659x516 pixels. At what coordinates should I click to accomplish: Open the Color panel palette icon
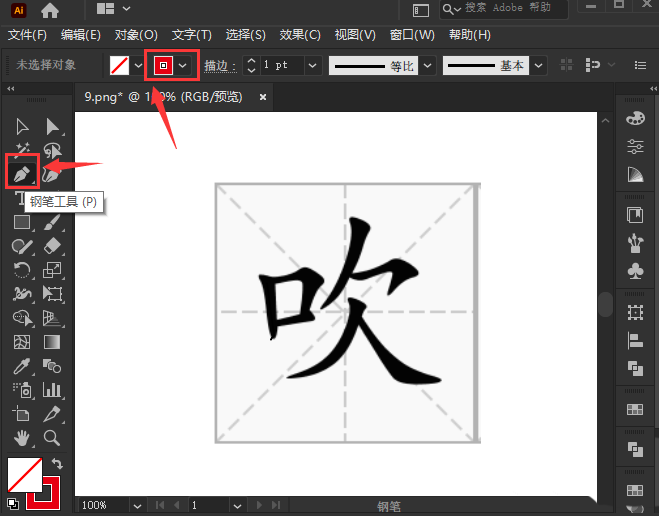click(x=635, y=118)
